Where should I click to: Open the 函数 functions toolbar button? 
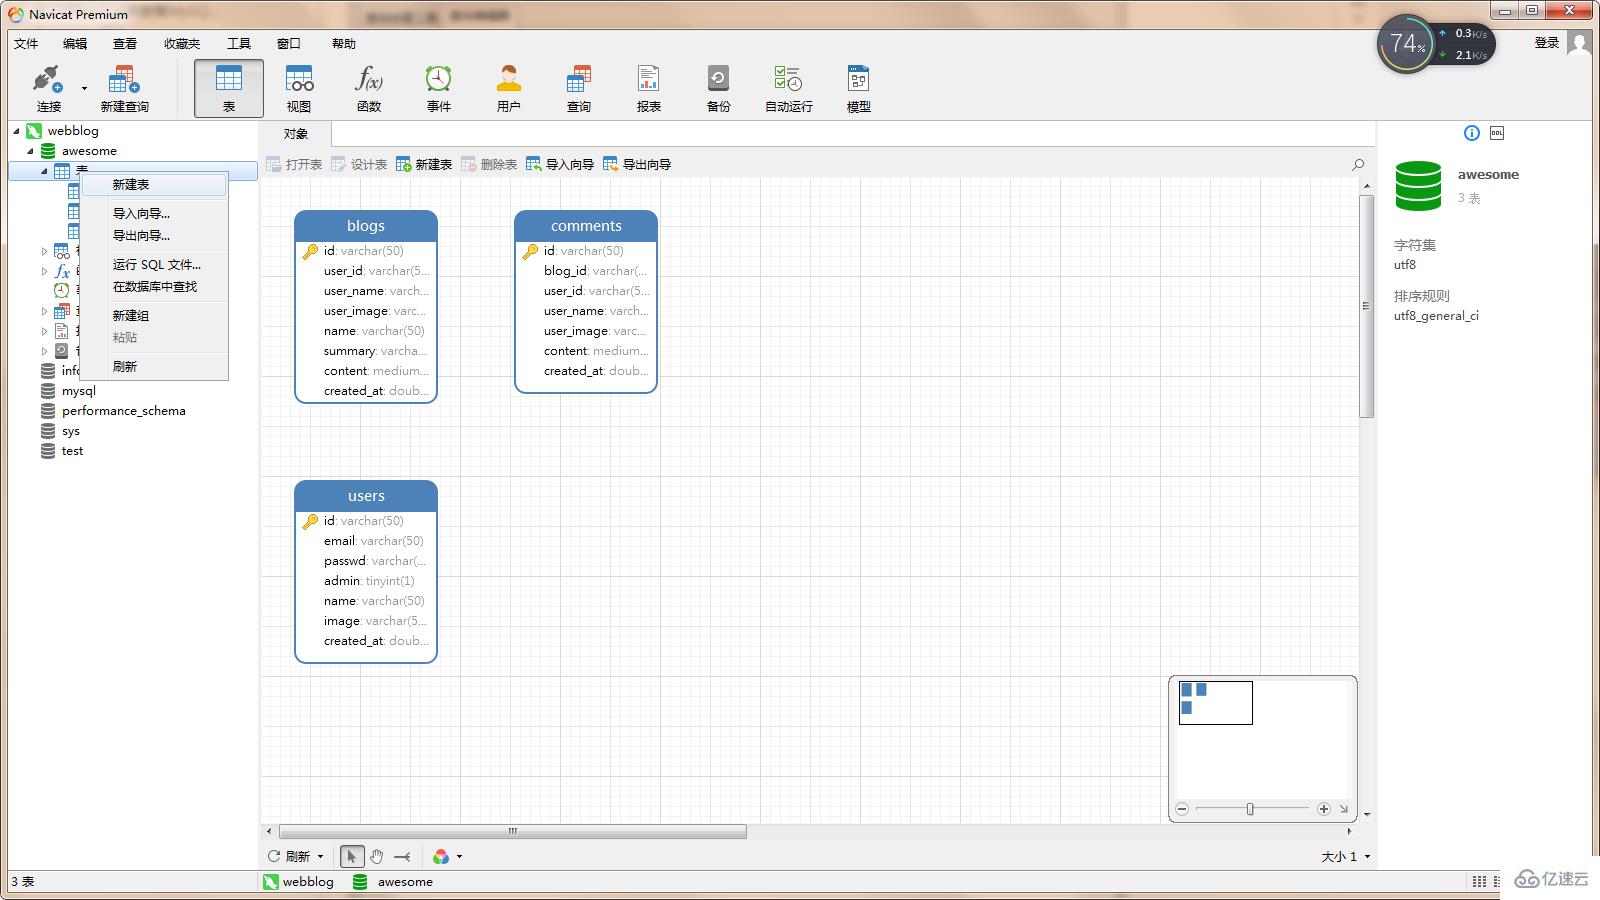point(369,88)
